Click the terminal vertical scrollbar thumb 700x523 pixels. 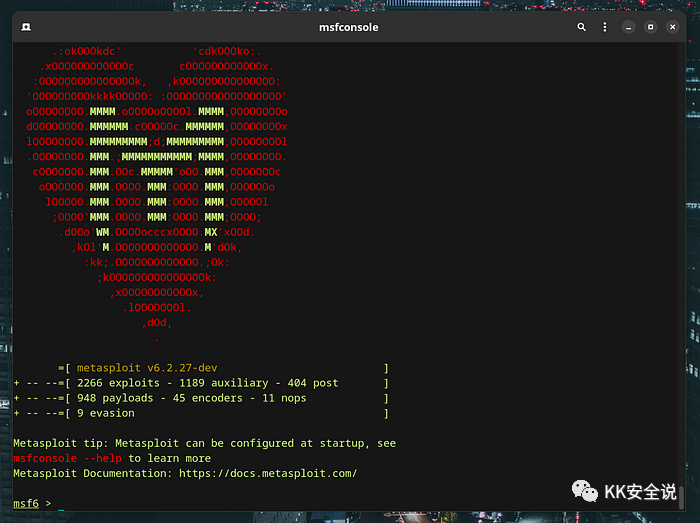point(681,497)
